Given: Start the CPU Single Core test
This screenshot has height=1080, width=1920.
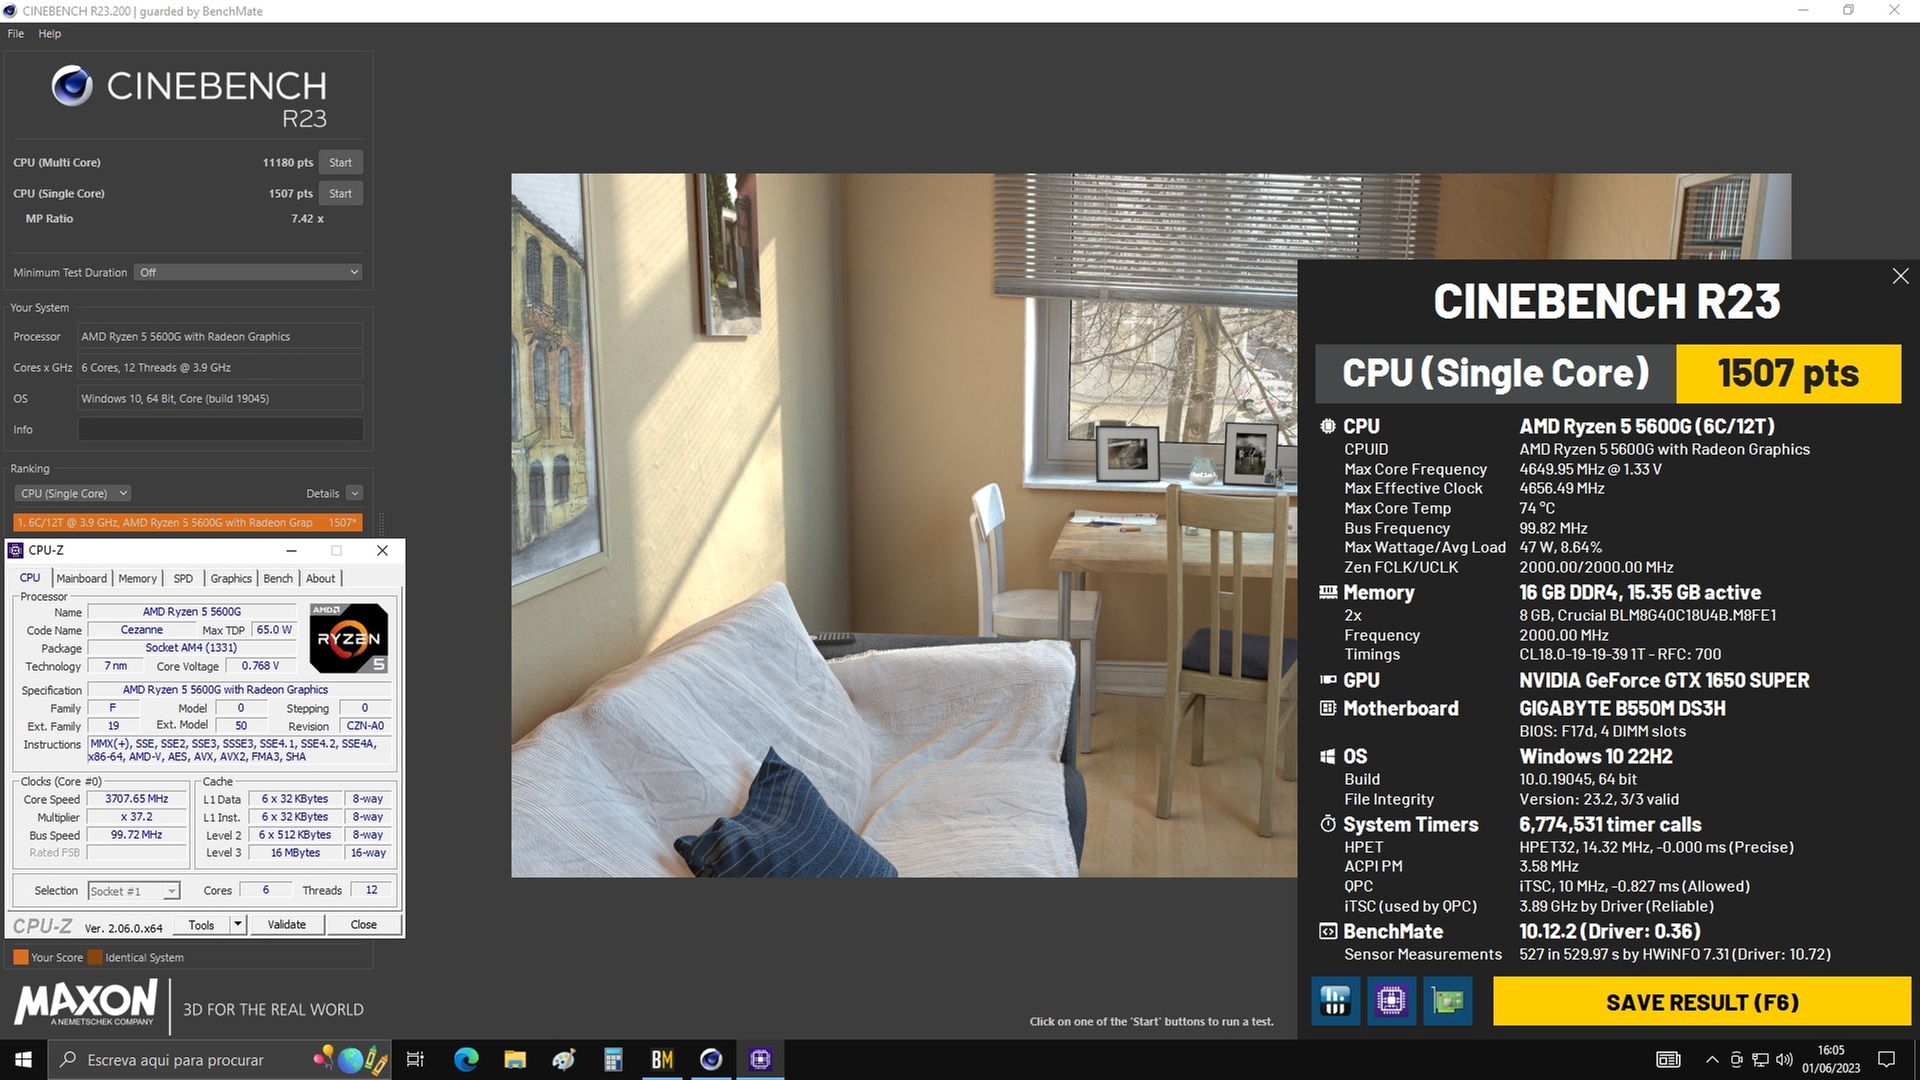Looking at the screenshot, I should [340, 193].
